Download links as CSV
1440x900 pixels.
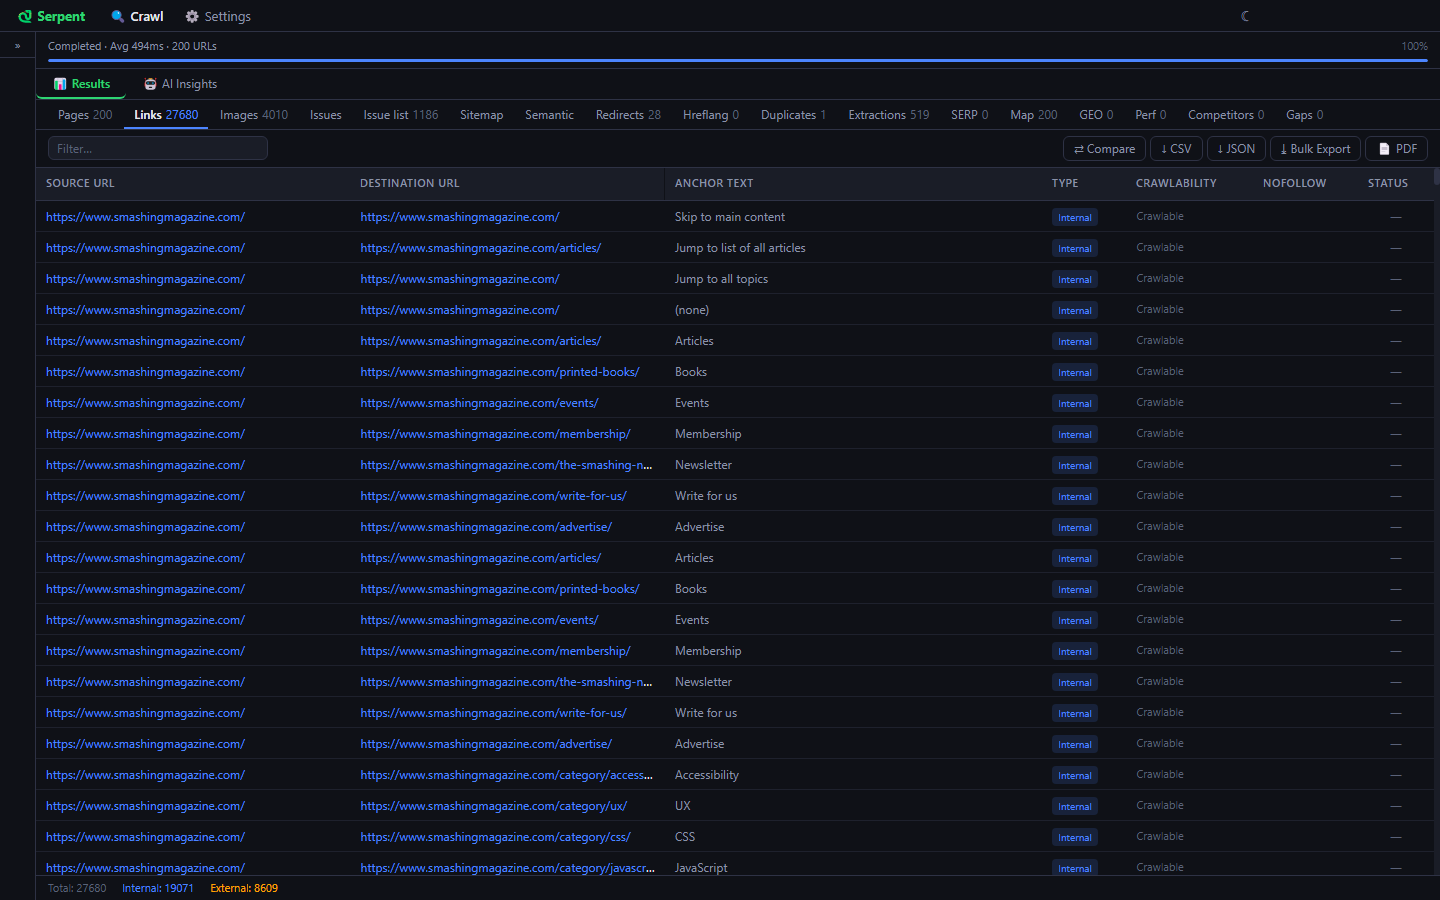1176,149
